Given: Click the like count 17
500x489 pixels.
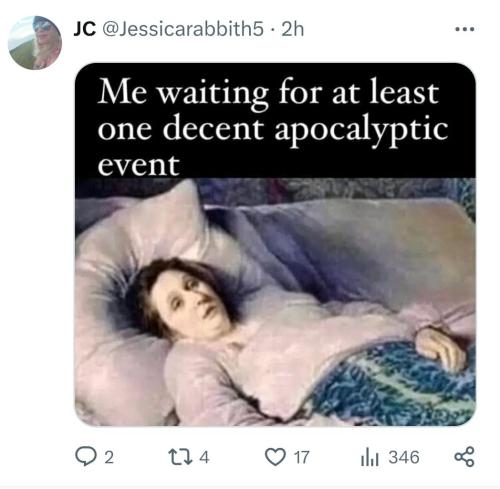Looking at the screenshot, I should 302,457.
